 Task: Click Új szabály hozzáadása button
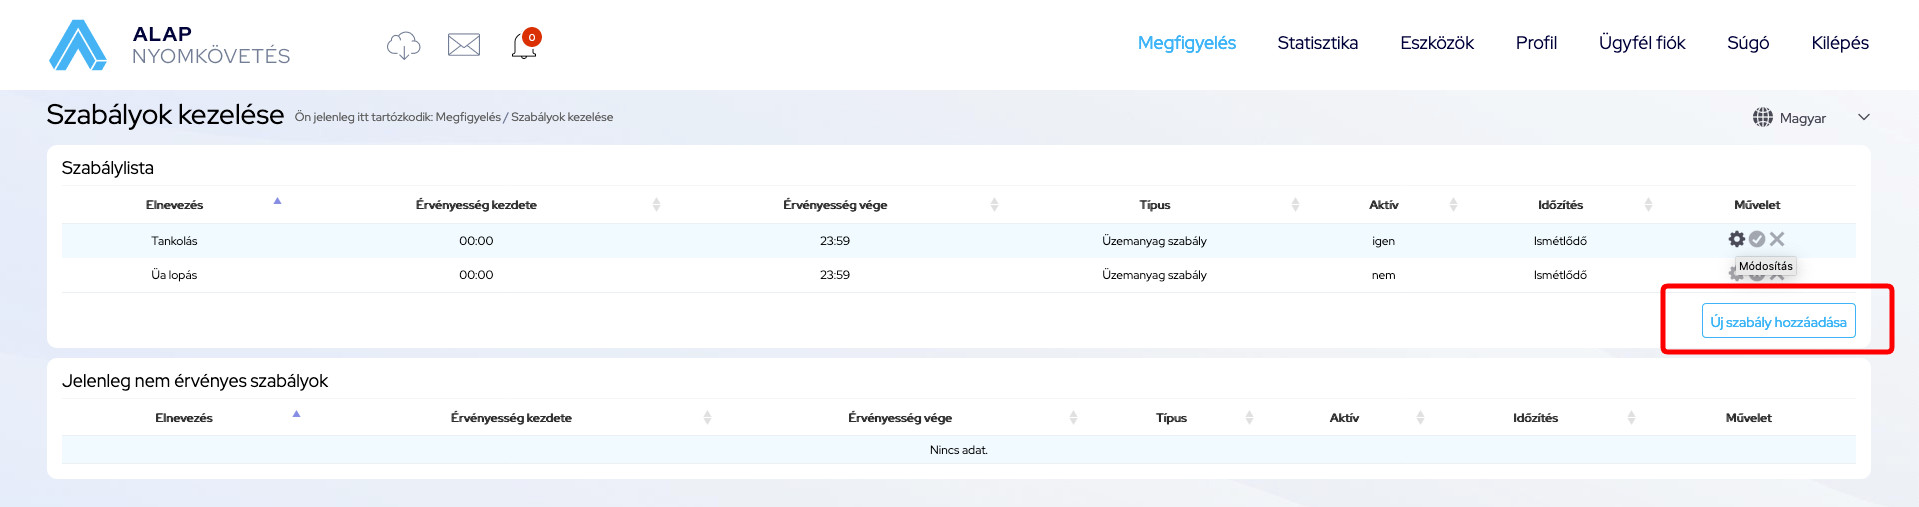point(1778,321)
